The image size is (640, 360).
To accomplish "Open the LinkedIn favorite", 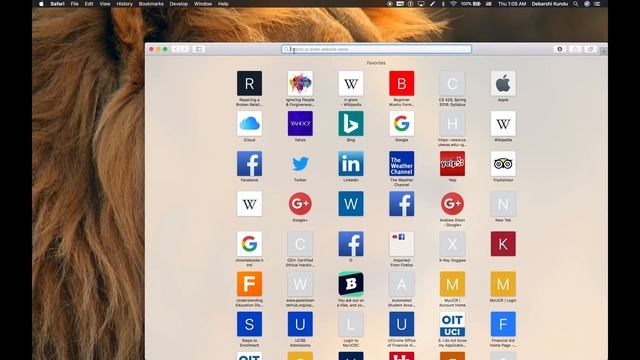I will 351,164.
